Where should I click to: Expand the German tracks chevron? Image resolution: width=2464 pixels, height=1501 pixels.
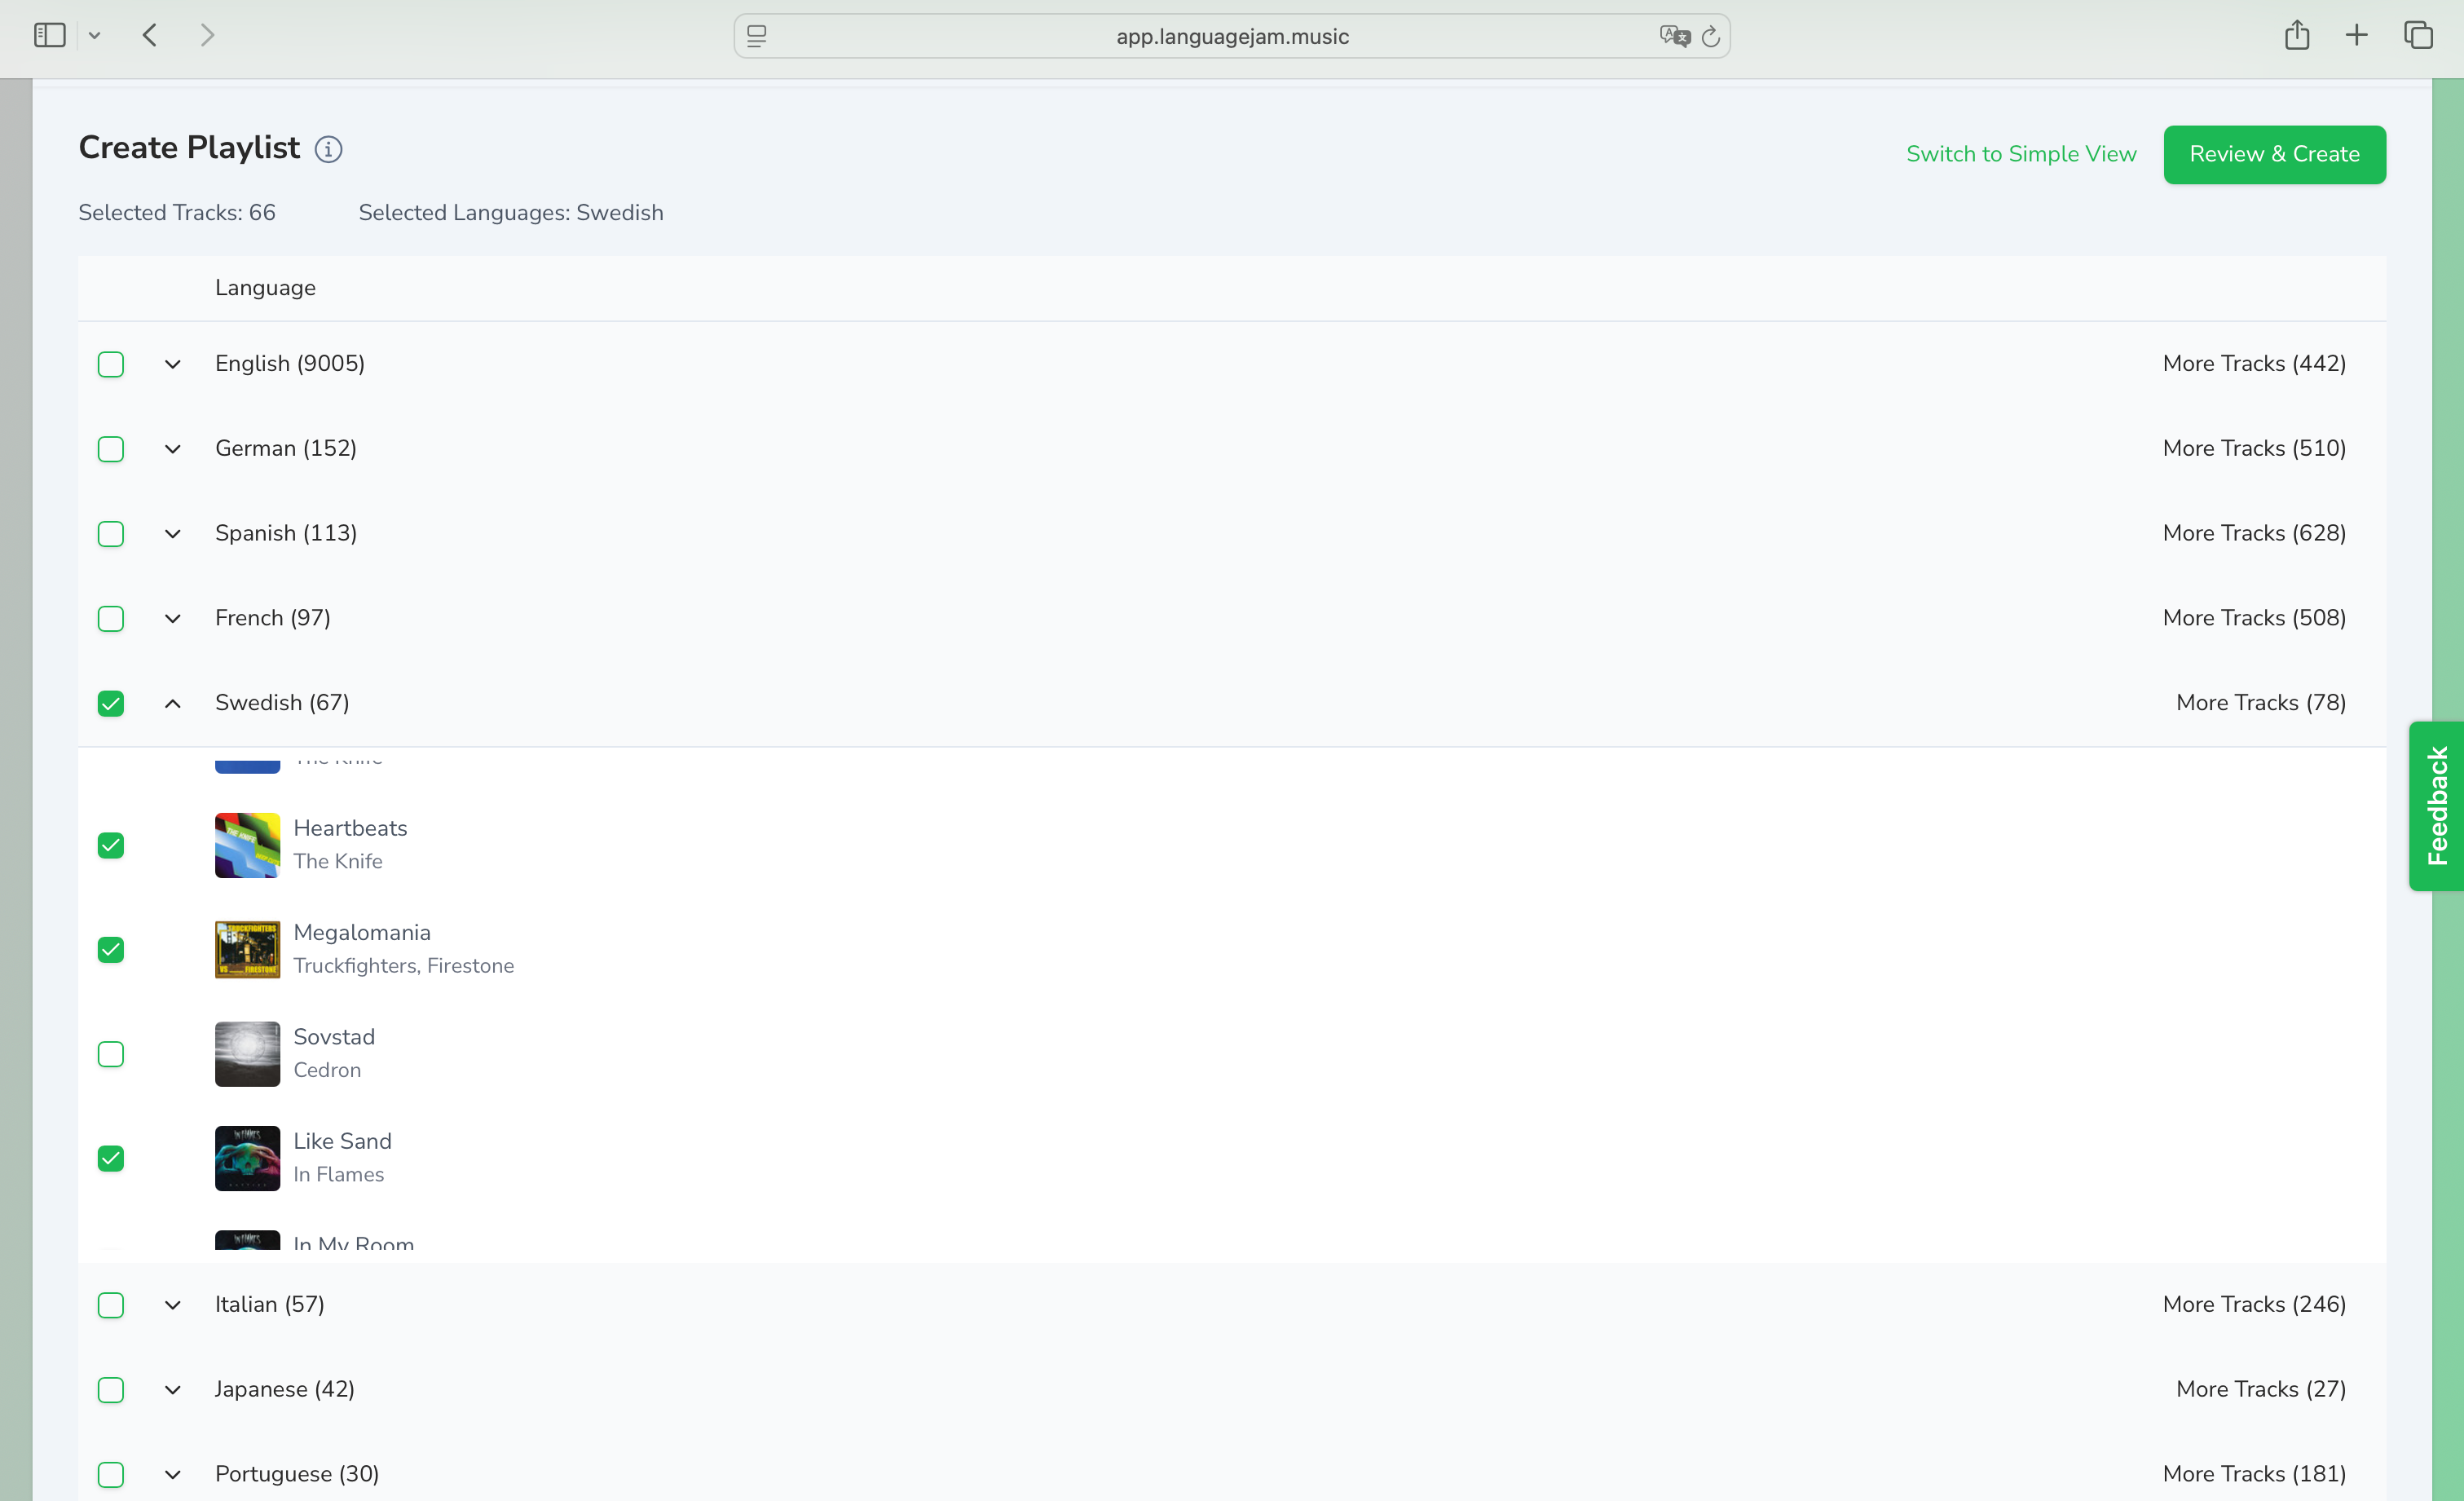click(x=173, y=449)
